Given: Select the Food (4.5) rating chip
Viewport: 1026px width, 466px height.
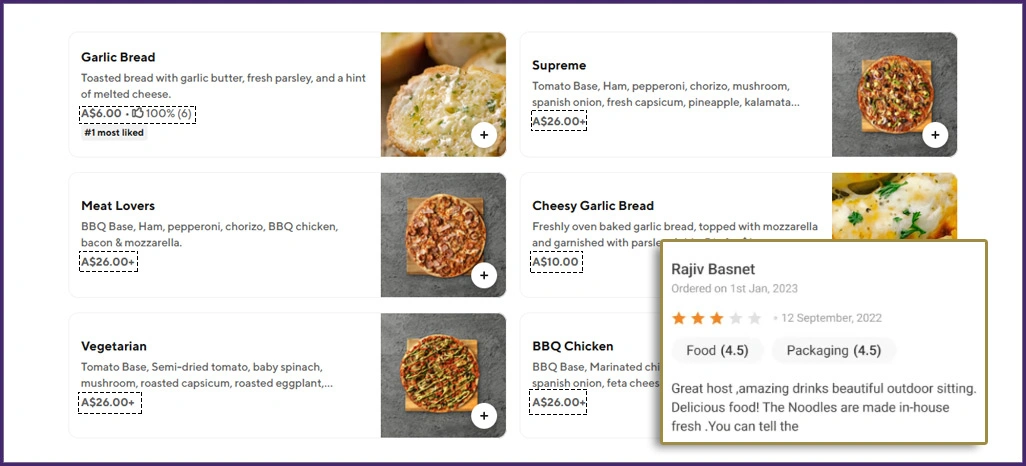Looking at the screenshot, I should 717,351.
